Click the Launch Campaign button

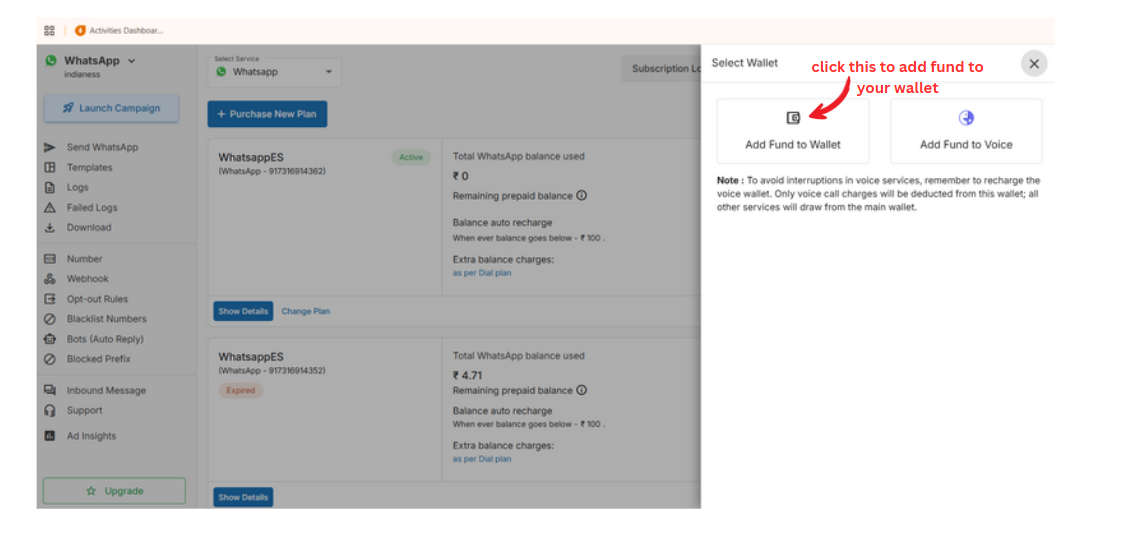[x=112, y=108]
